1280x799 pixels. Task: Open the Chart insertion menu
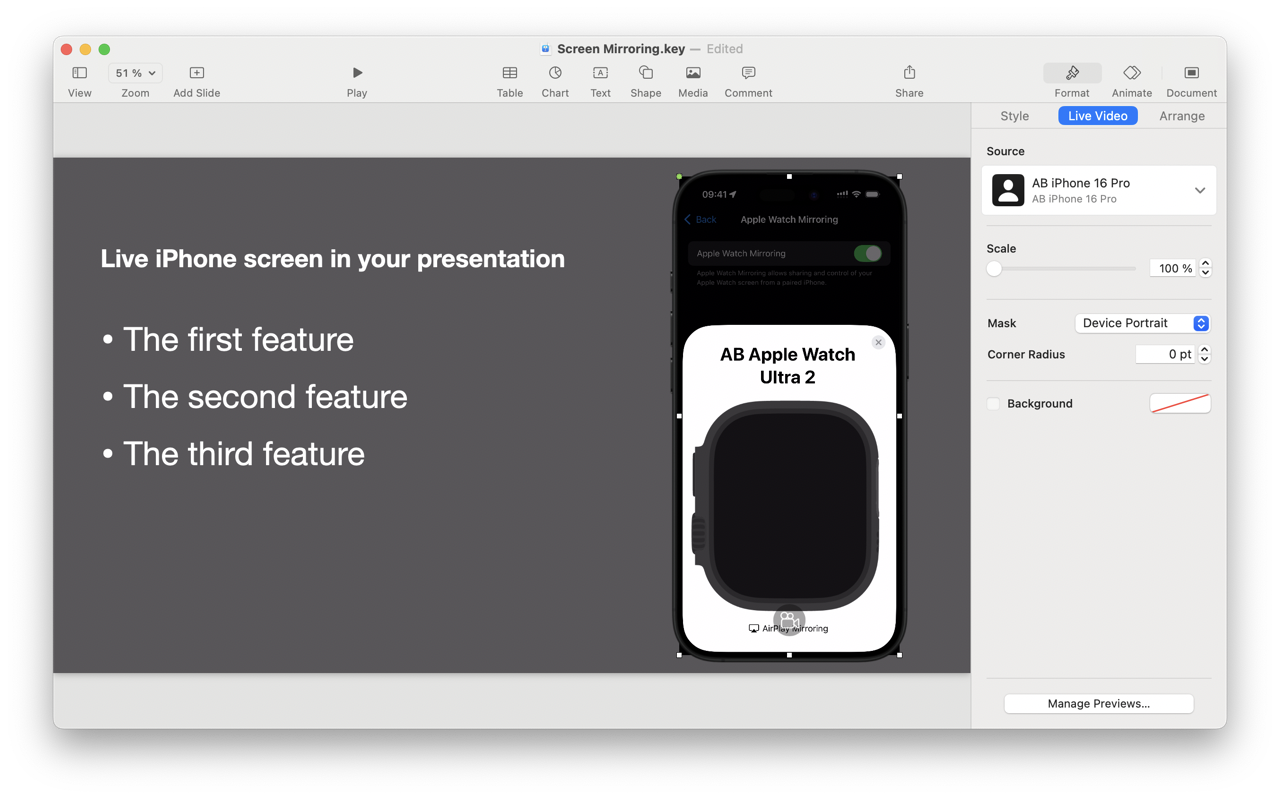coord(555,80)
